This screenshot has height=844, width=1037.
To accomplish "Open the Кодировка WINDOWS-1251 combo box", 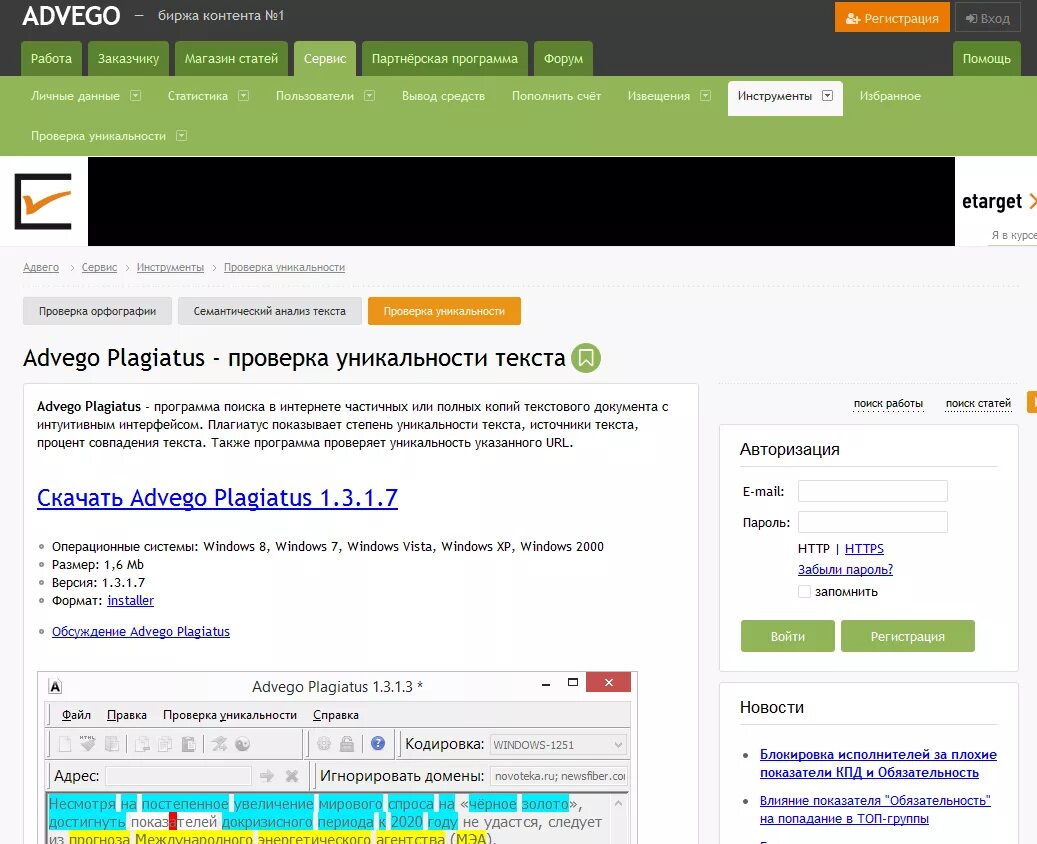I will click(x=558, y=745).
